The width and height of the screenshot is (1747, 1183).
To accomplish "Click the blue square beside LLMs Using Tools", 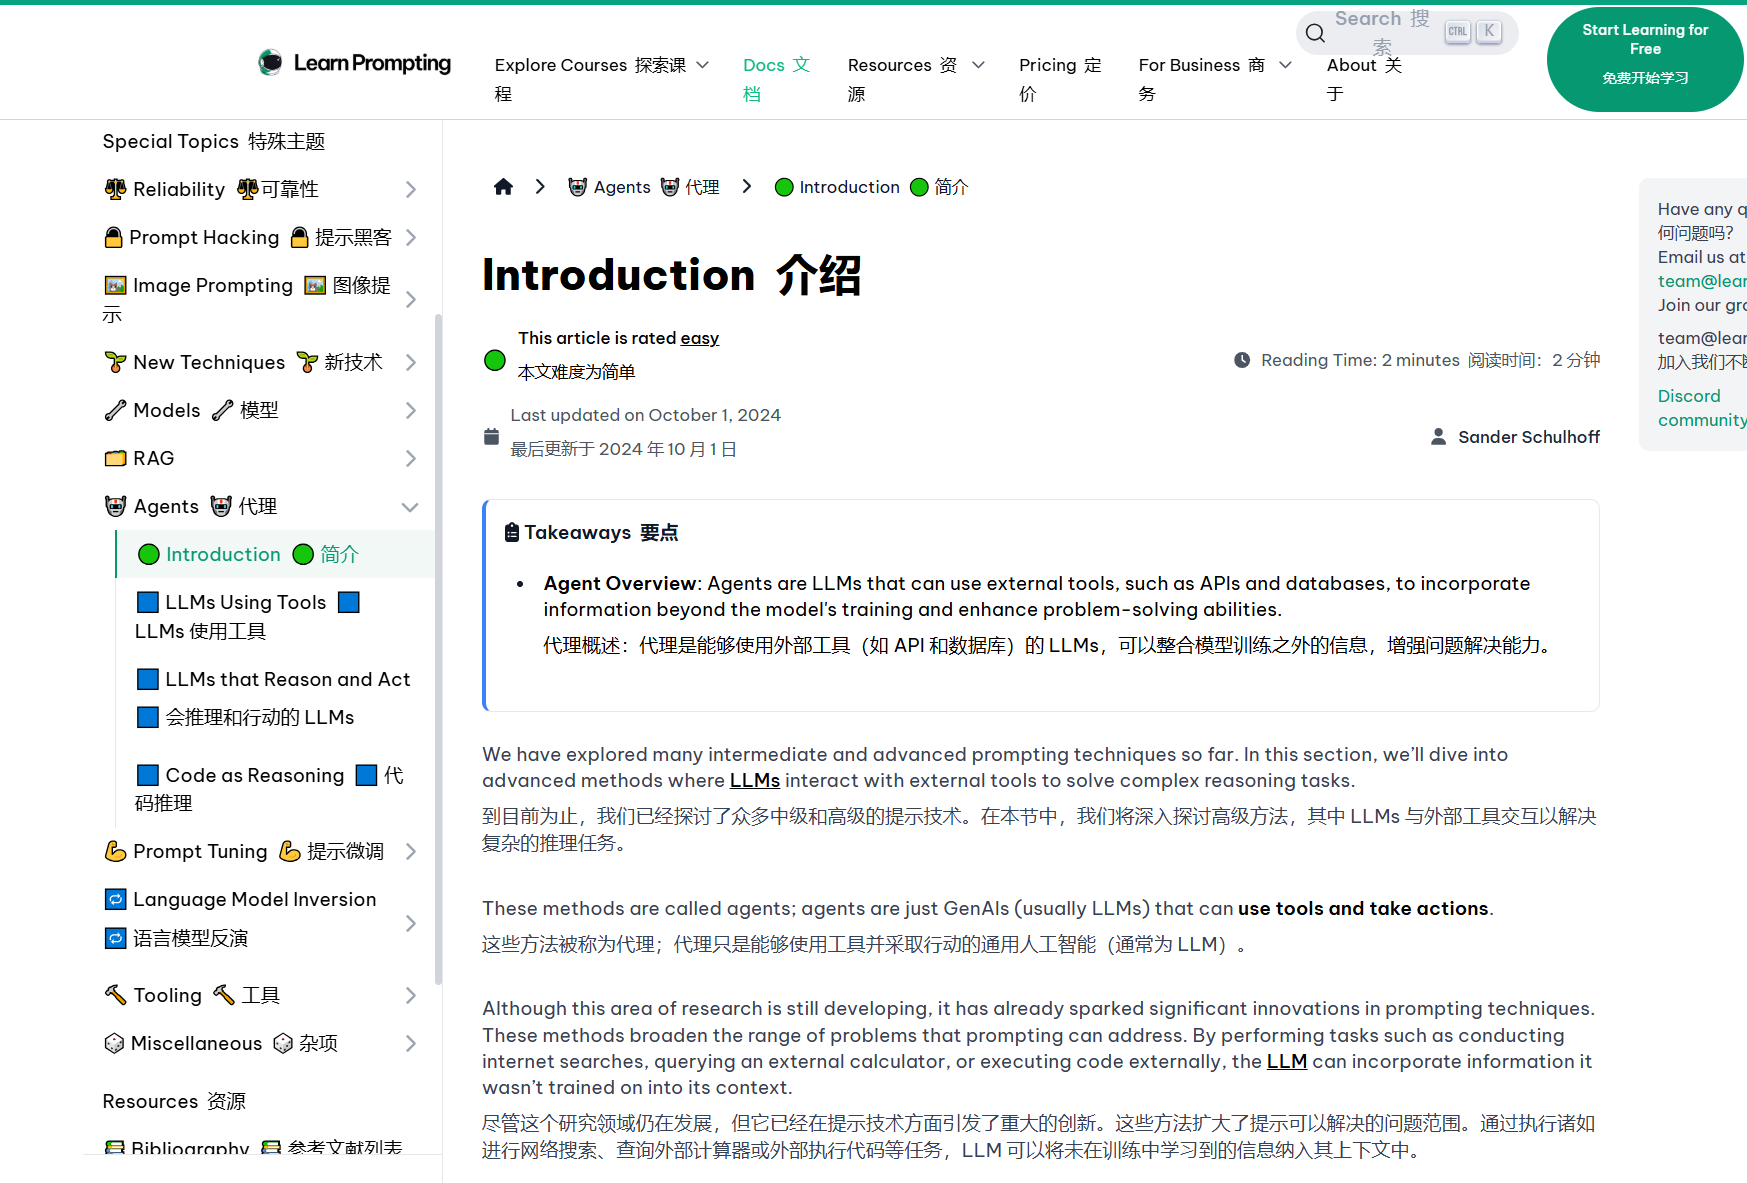I will [x=147, y=602].
